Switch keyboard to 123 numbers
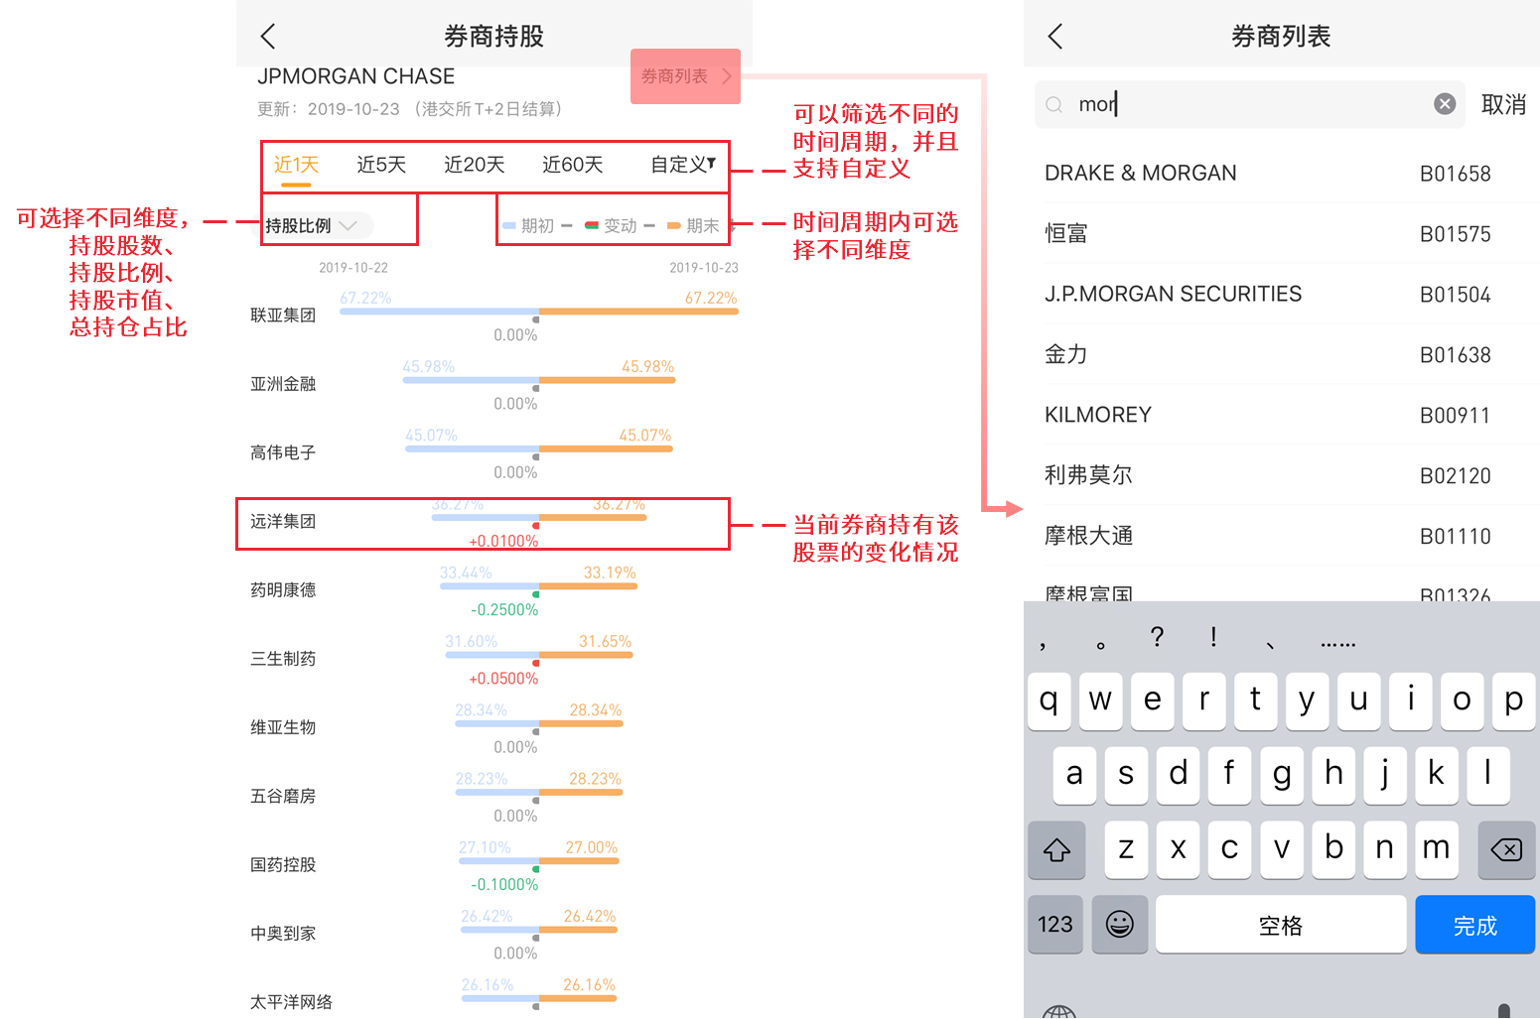This screenshot has height=1019, width=1540. click(x=1055, y=924)
